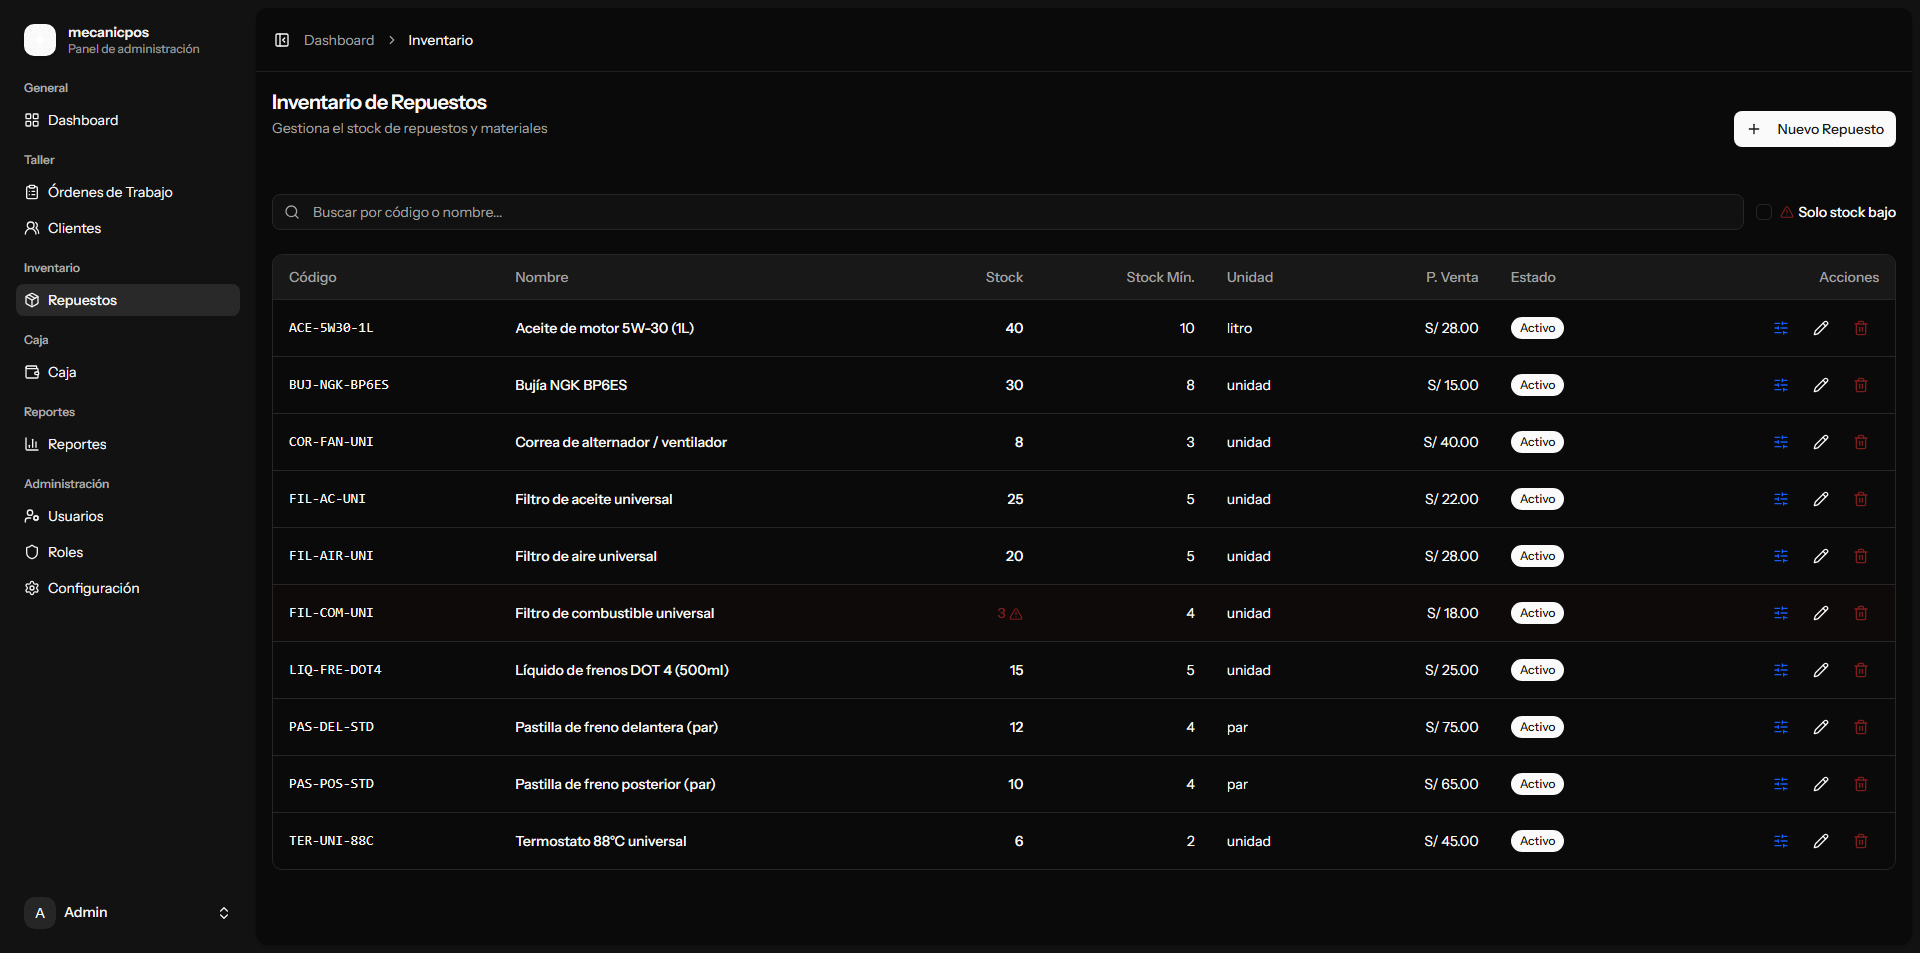
Task: Click the Inventario breadcrumb
Action: point(440,40)
